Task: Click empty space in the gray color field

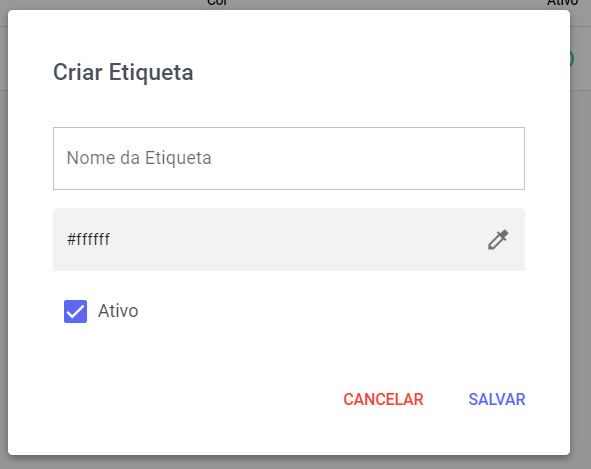Action: [294, 239]
